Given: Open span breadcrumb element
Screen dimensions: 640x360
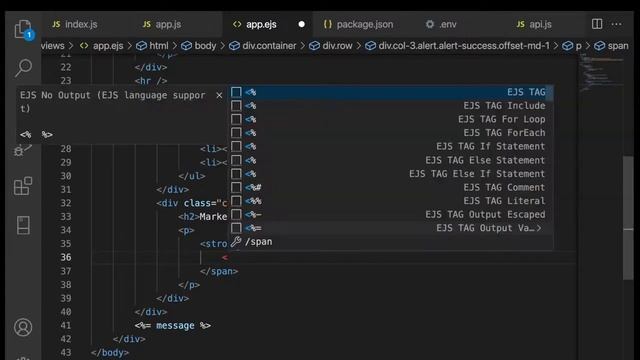Looking at the screenshot, I should [x=611, y=46].
